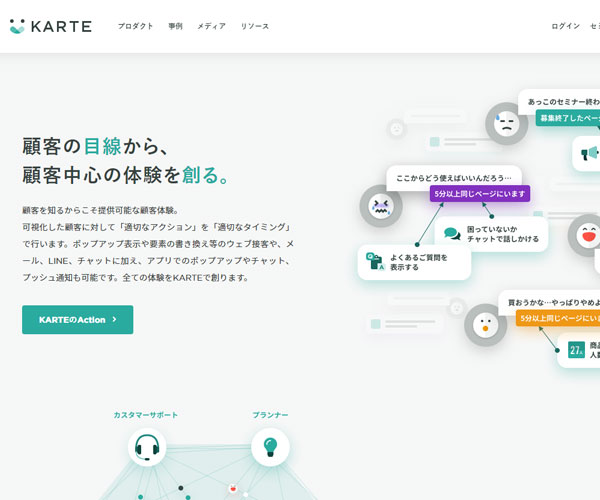The width and height of the screenshot is (600, 500).
Task: Click the sleepy sweating face avatar
Action: [506, 124]
